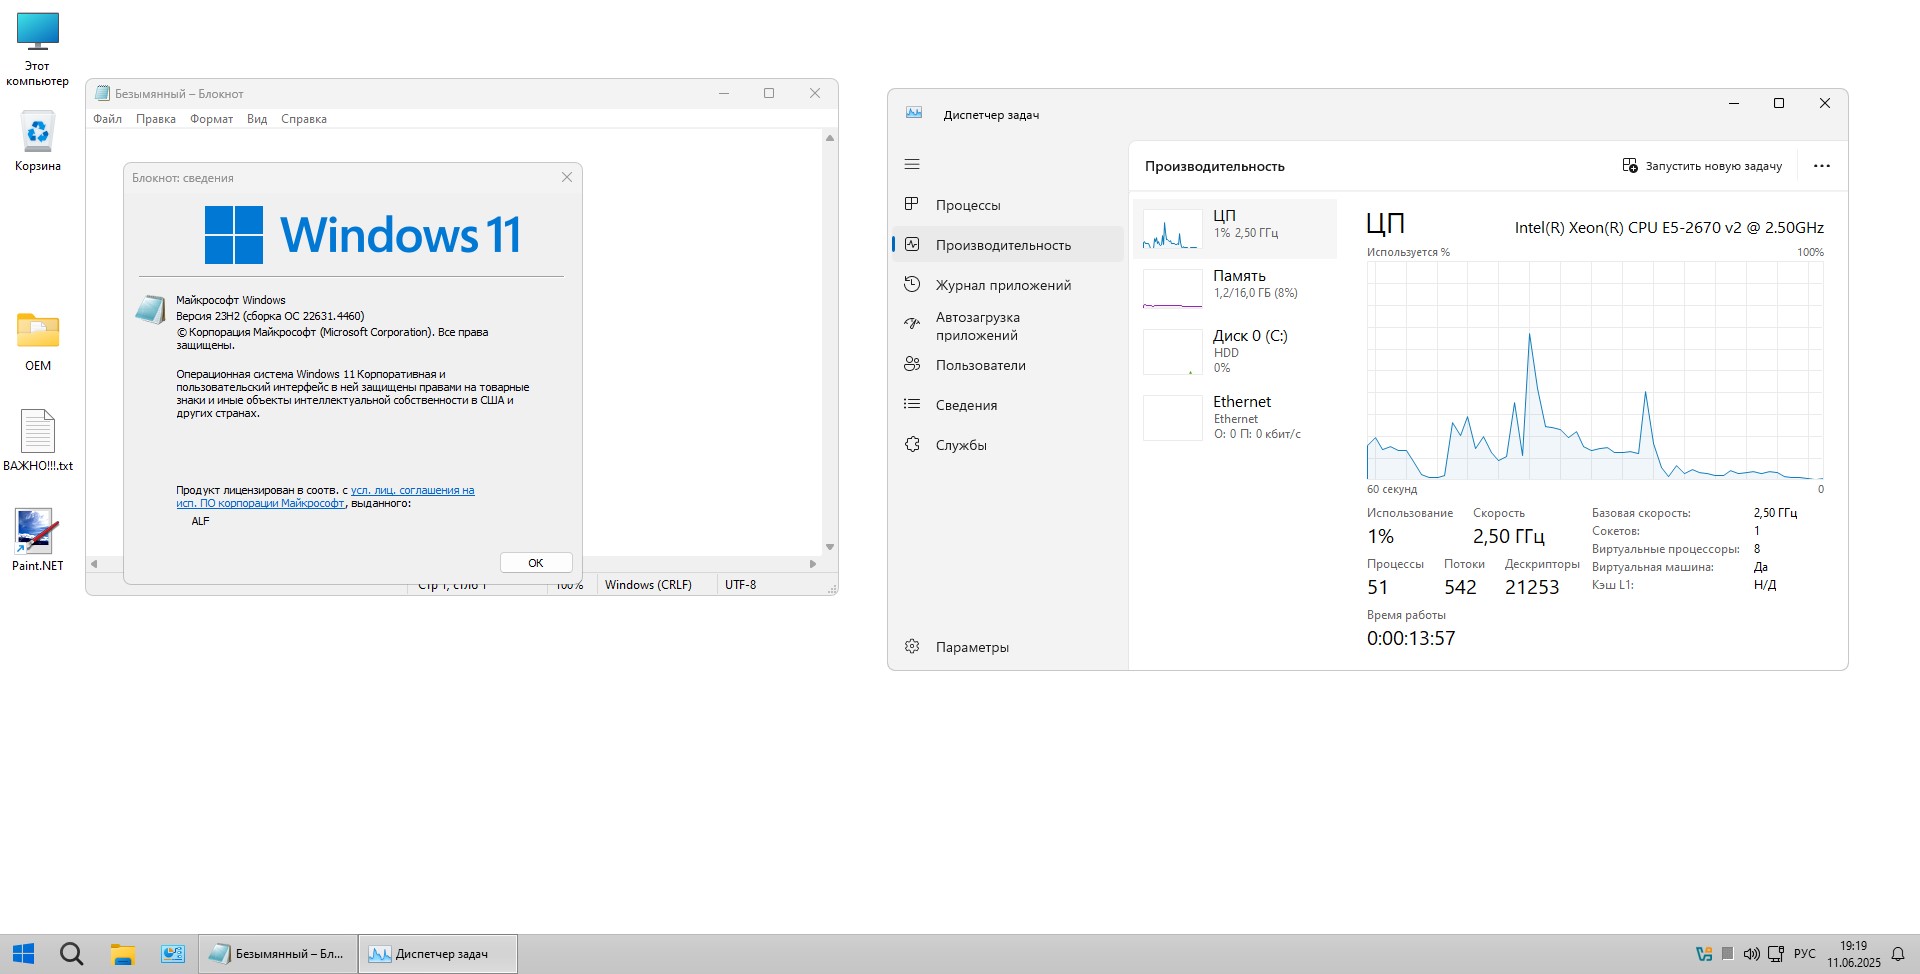The height and width of the screenshot is (974, 1920).
Task: Select Корзина recycle bin desktop icon
Action: point(38,141)
